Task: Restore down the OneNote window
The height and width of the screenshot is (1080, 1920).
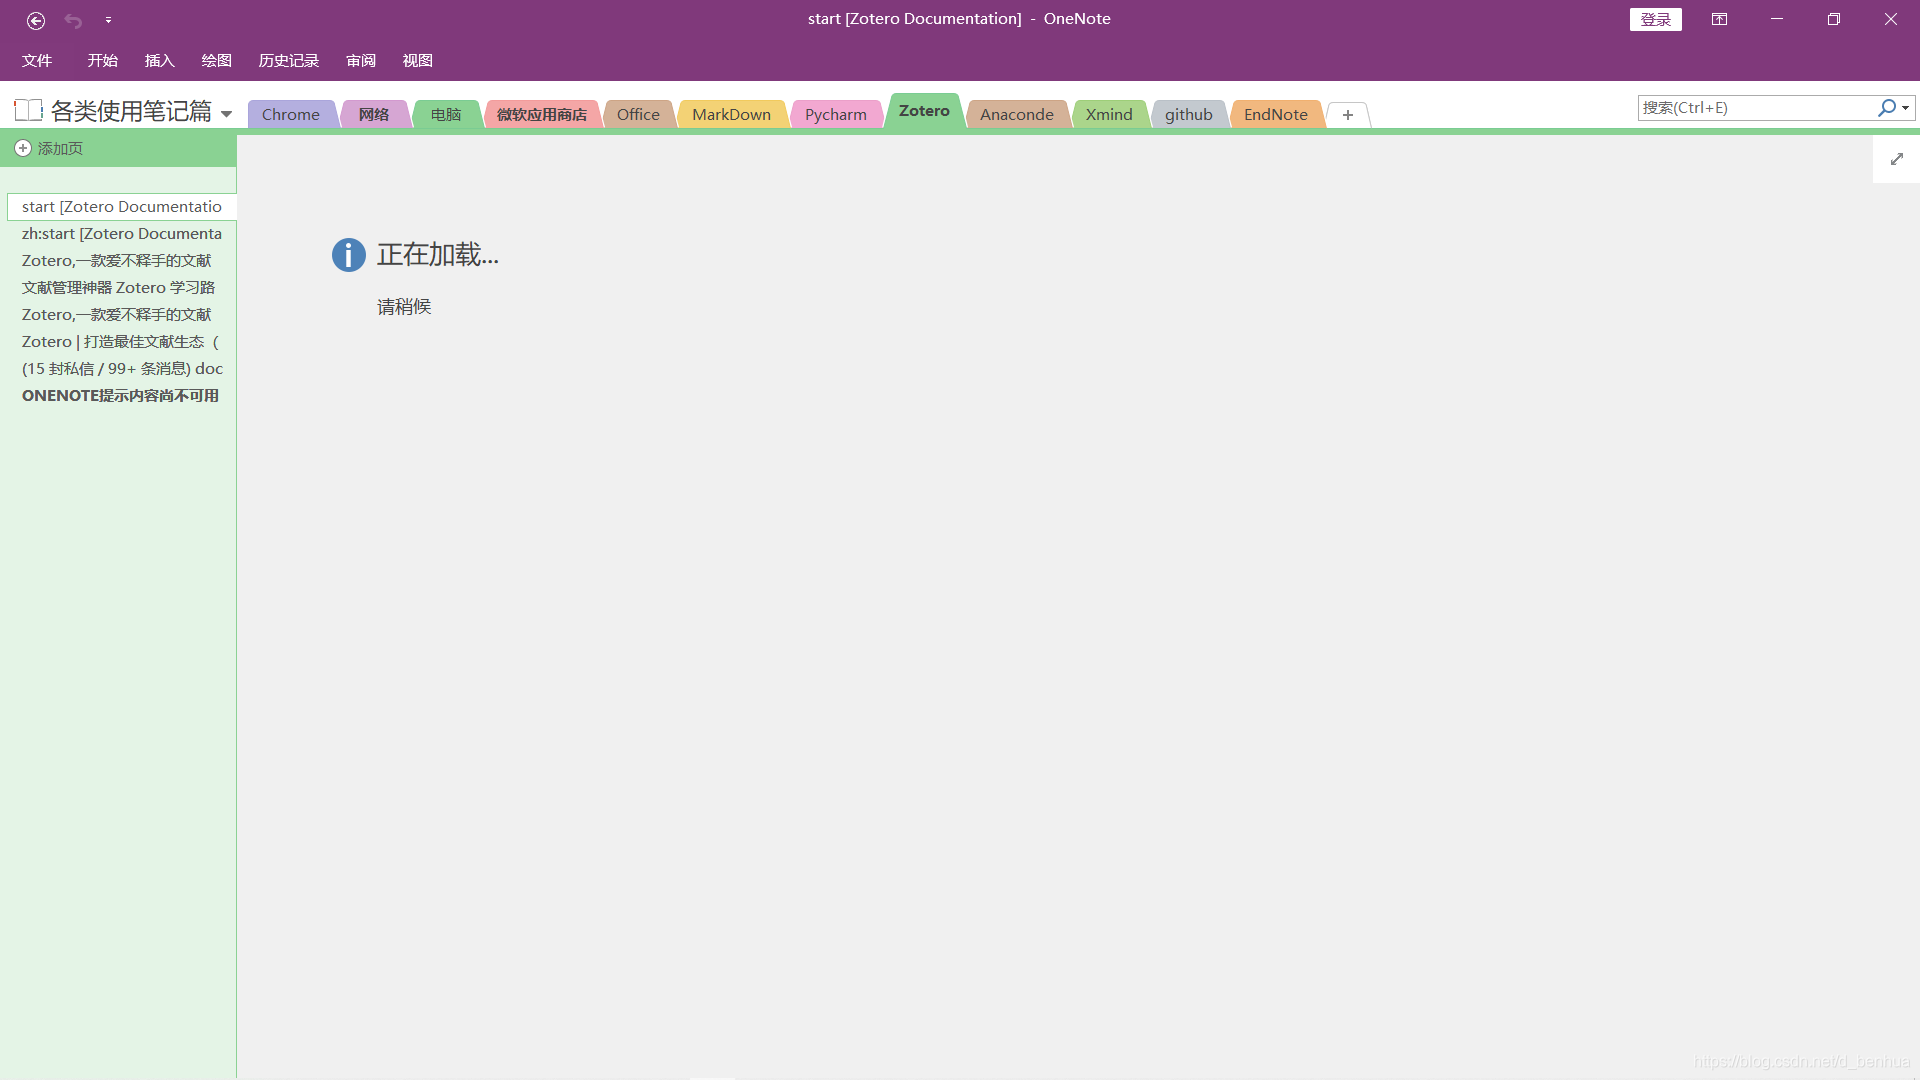Action: tap(1834, 19)
